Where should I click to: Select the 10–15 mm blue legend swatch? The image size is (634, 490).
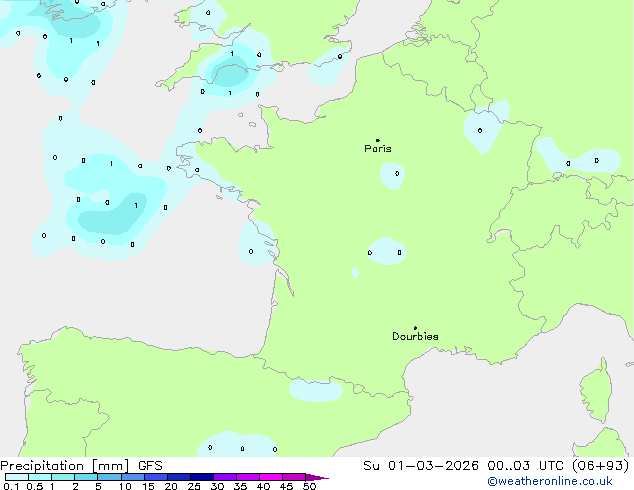click(x=133, y=477)
